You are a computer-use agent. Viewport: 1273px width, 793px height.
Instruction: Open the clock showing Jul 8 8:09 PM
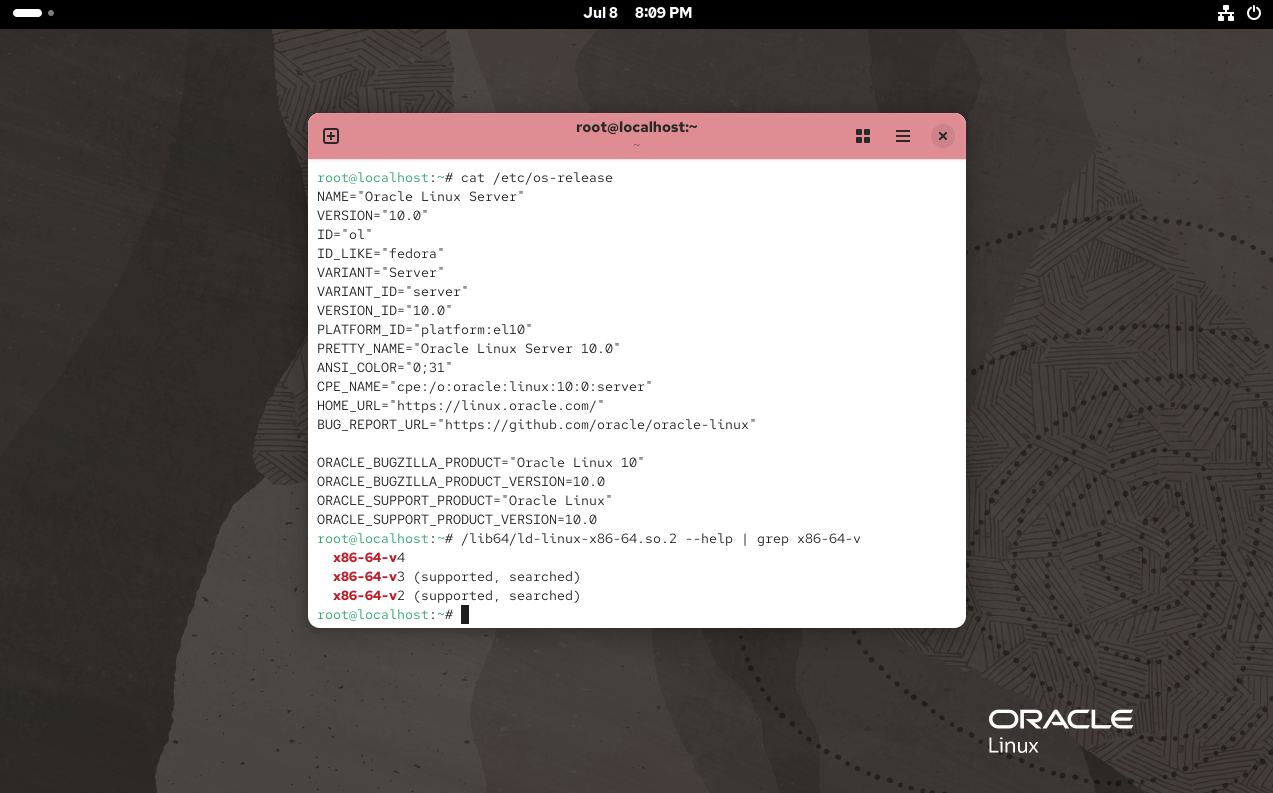637,14
